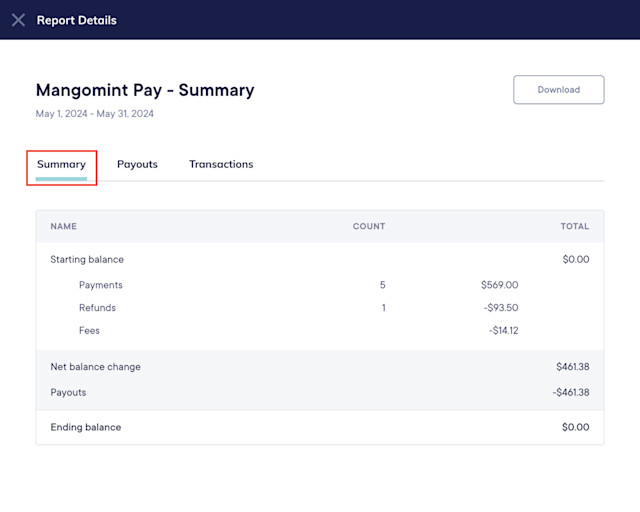The height and width of the screenshot is (512, 640).
Task: Select the Summary tab
Action: [61, 164]
